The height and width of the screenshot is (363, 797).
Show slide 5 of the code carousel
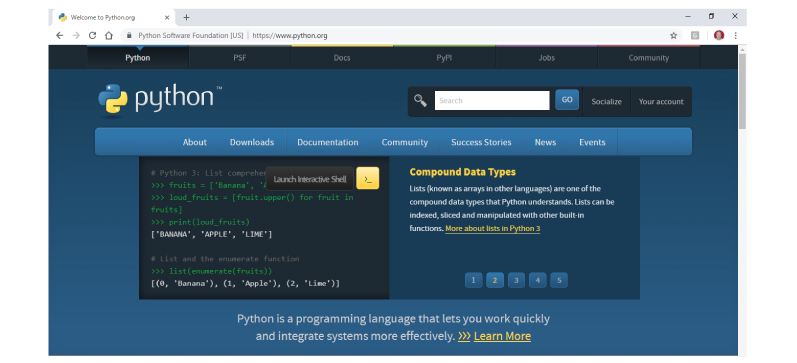[x=559, y=280]
